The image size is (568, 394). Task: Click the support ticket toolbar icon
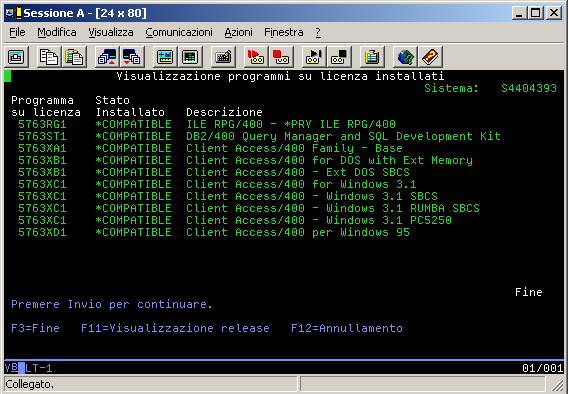430,57
